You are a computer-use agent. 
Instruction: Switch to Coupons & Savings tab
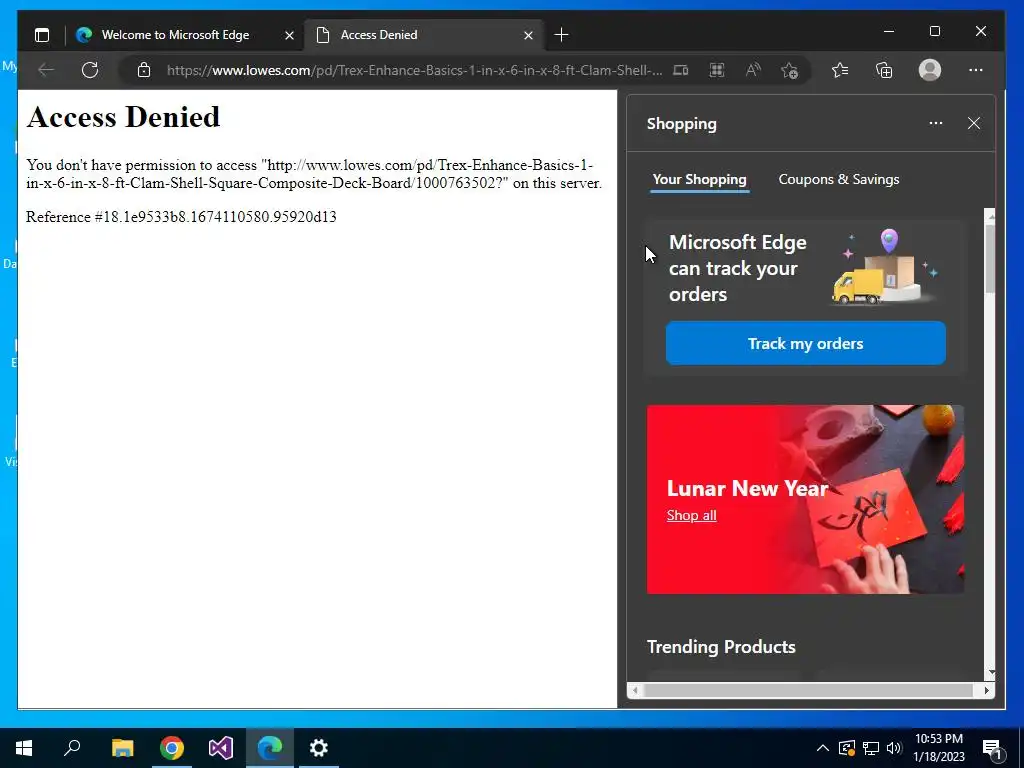(839, 180)
